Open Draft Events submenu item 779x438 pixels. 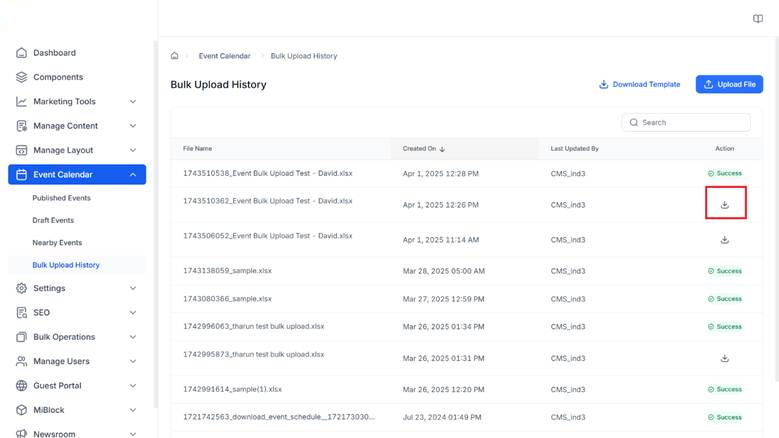(x=53, y=220)
